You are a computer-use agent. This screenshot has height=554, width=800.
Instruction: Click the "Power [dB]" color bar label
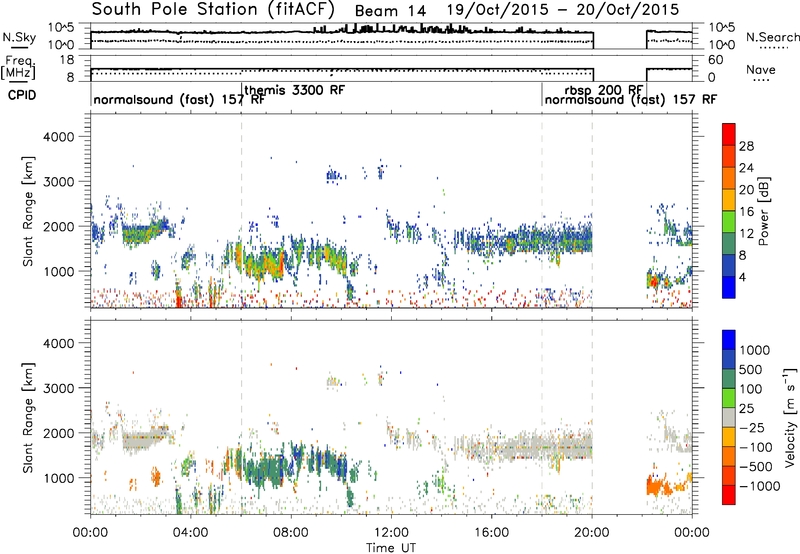pyautogui.click(x=763, y=211)
